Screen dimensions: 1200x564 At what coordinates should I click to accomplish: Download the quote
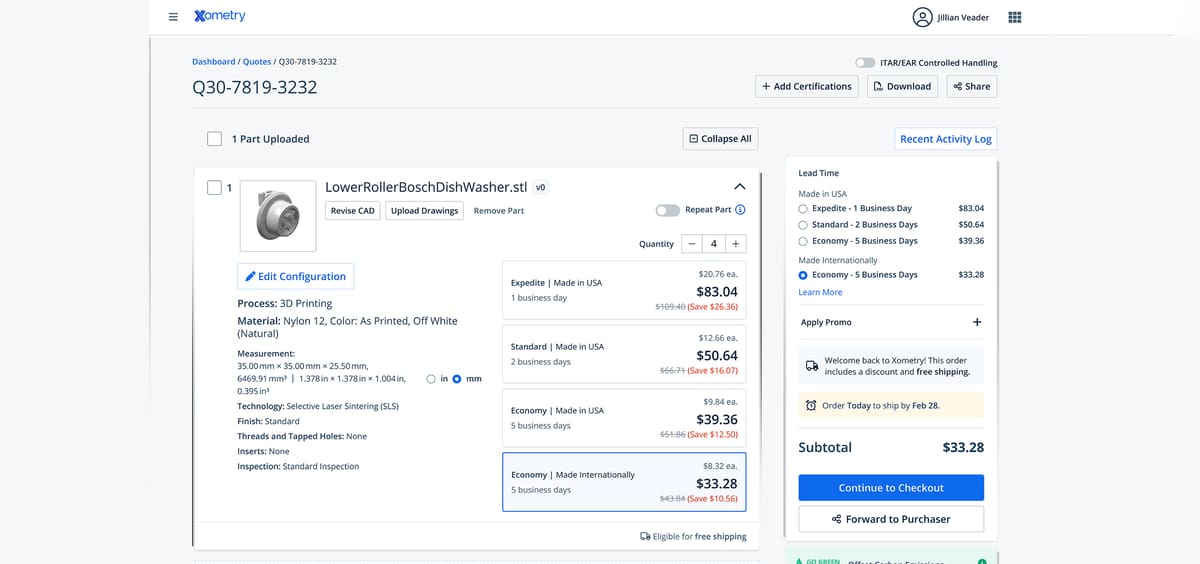tap(902, 86)
